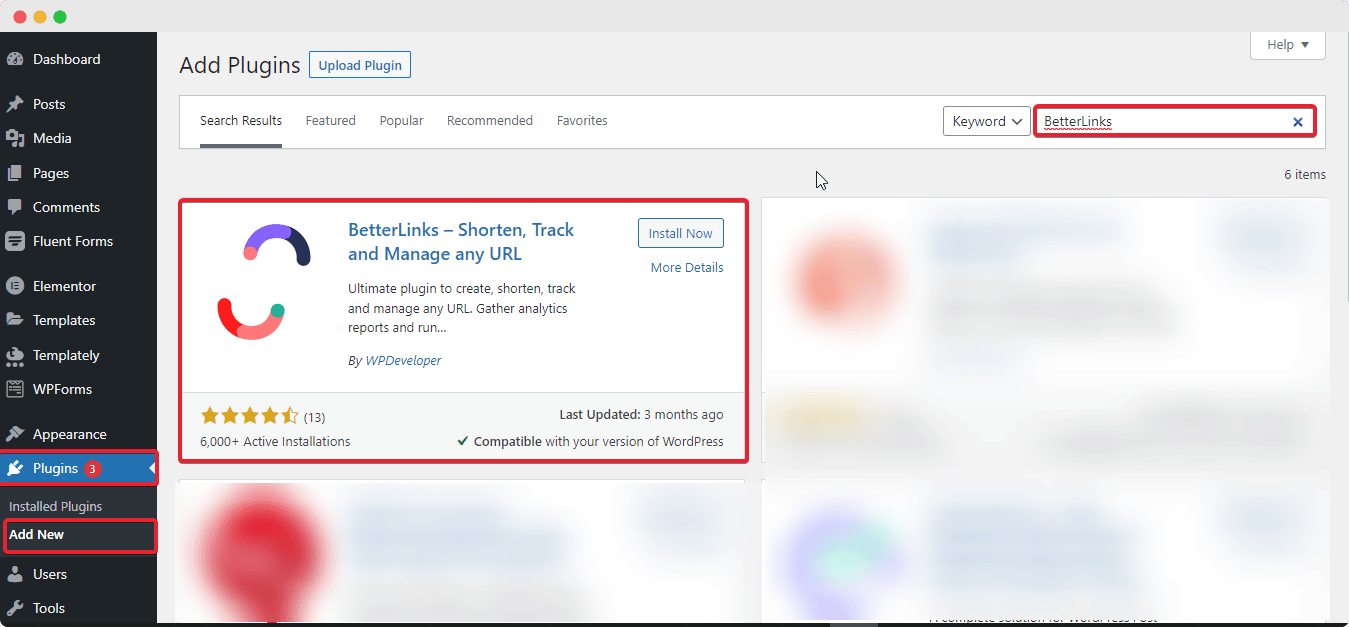Select the Templately cloud icon

[15, 355]
